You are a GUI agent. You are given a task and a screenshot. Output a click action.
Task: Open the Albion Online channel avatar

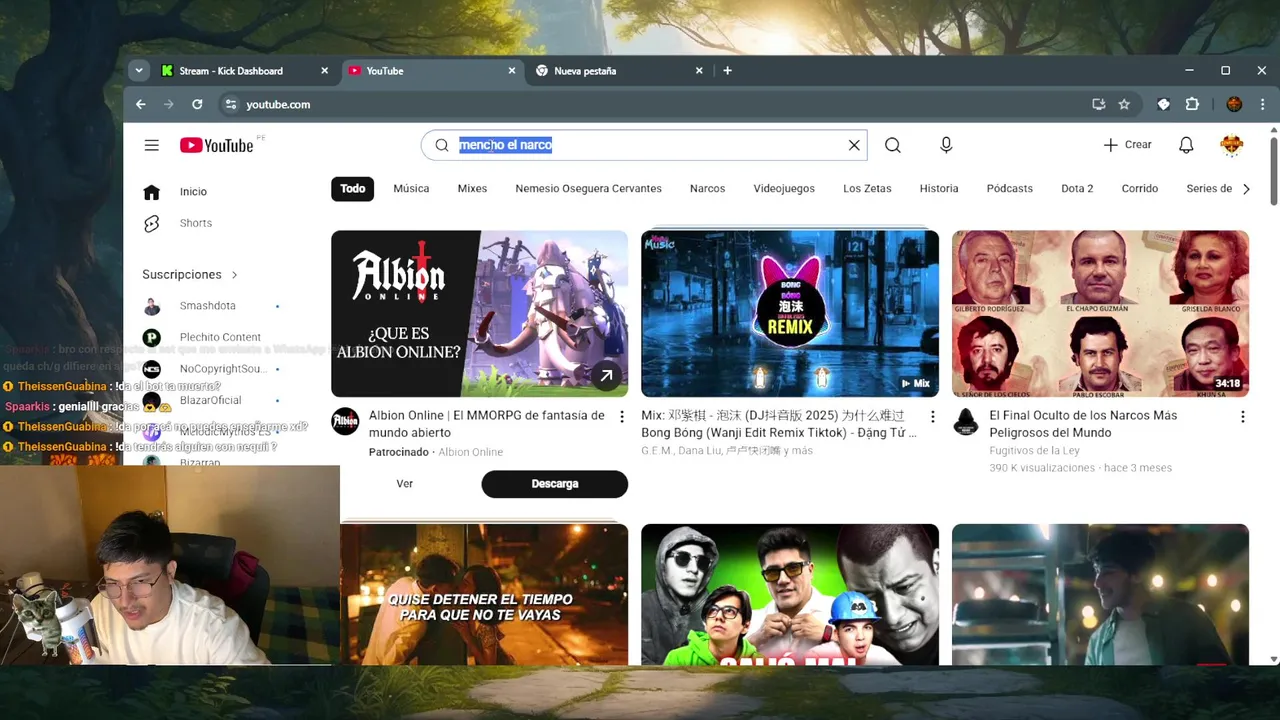[x=345, y=422]
